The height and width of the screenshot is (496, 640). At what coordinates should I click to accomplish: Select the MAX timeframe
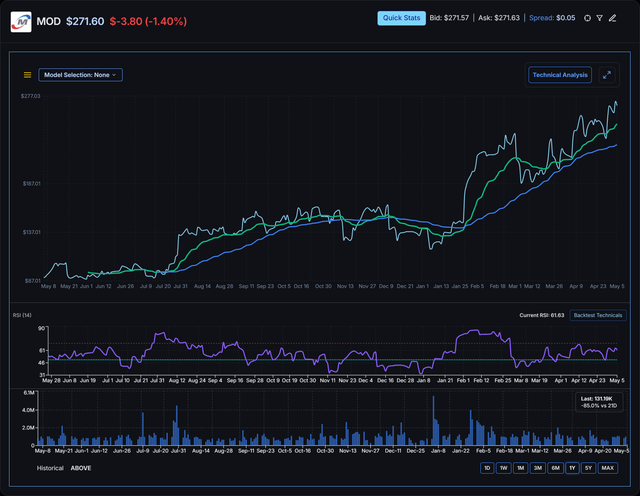point(607,468)
